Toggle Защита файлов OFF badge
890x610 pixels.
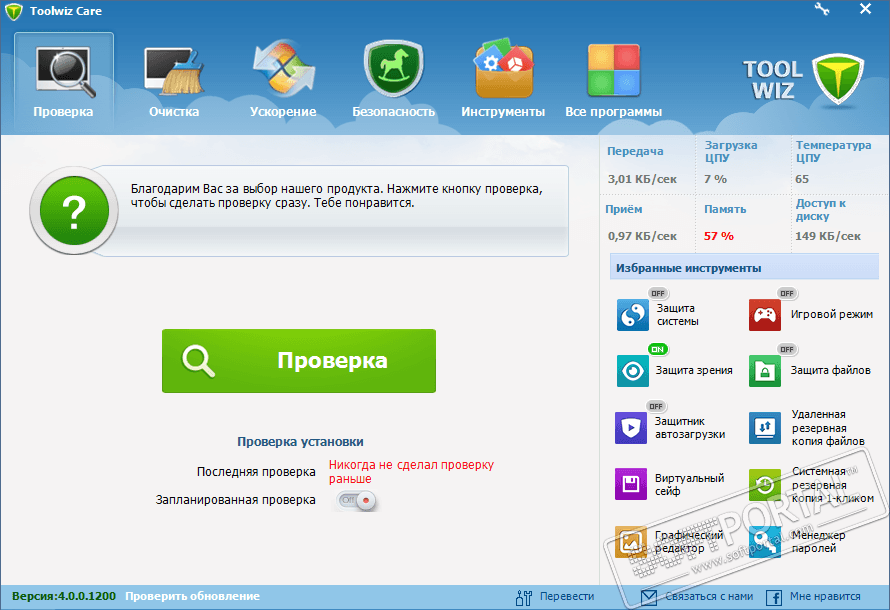tap(787, 349)
